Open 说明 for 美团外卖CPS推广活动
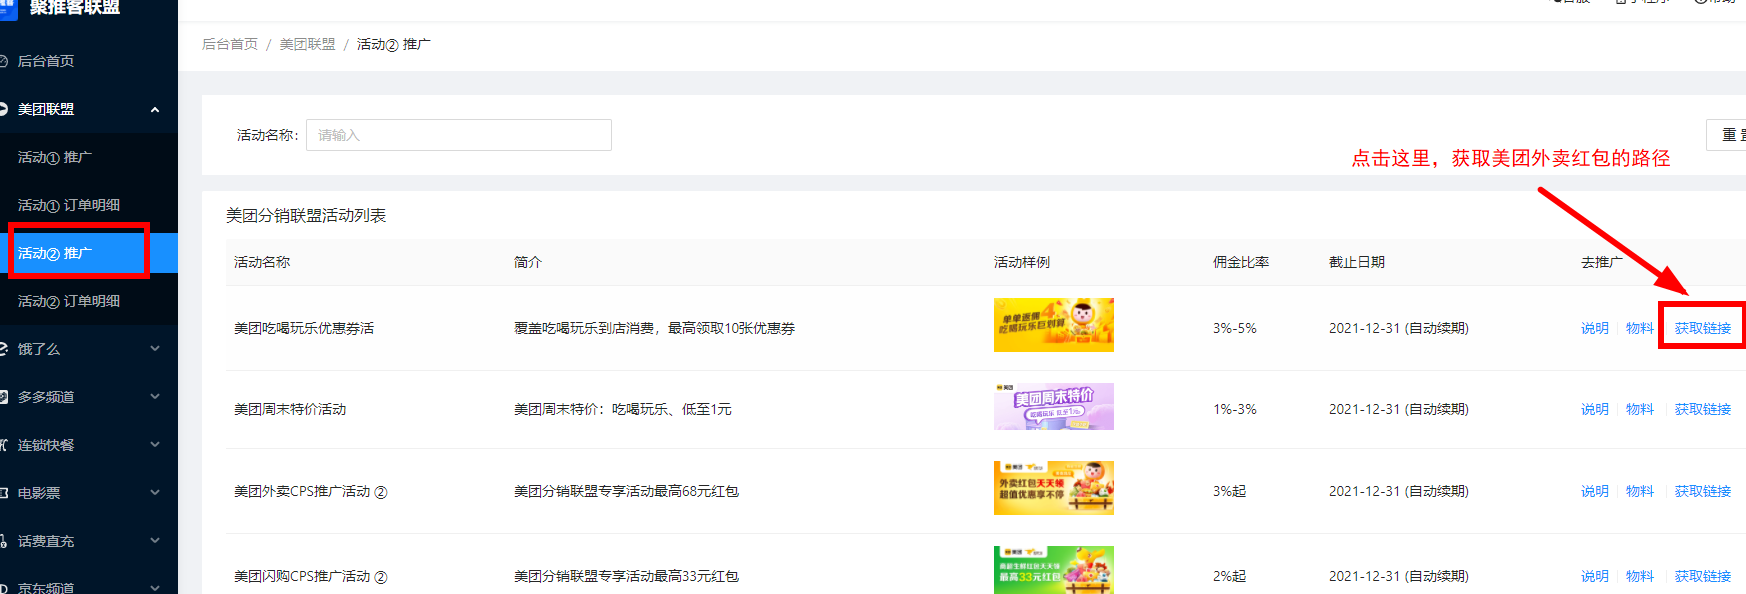The image size is (1746, 594). (1595, 491)
